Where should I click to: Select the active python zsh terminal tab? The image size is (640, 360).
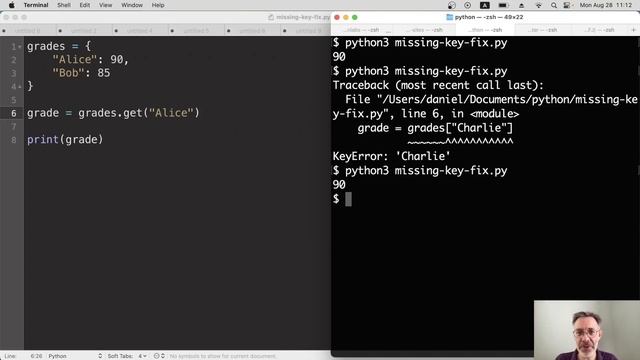tap(485, 30)
